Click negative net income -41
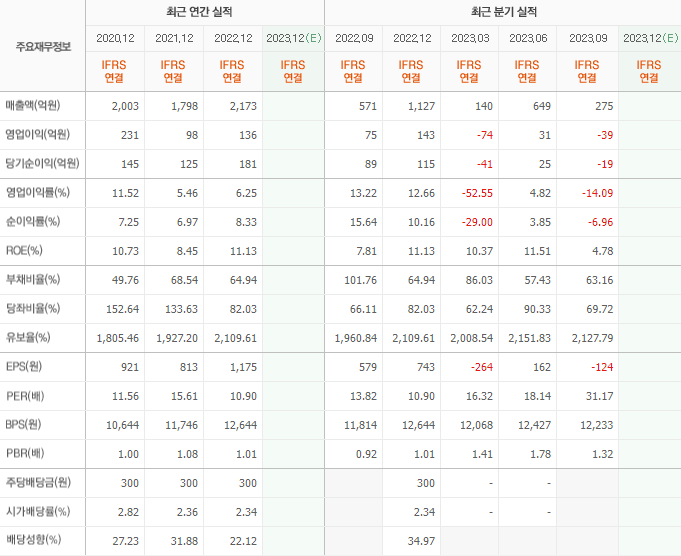 tap(485, 165)
